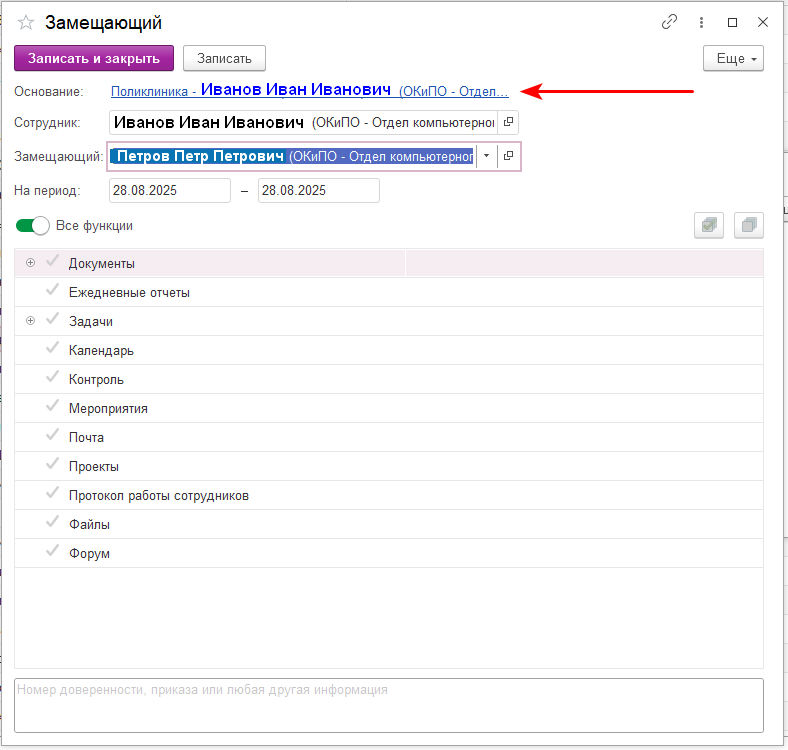
Task: Click the Записать button
Action: tap(224, 59)
